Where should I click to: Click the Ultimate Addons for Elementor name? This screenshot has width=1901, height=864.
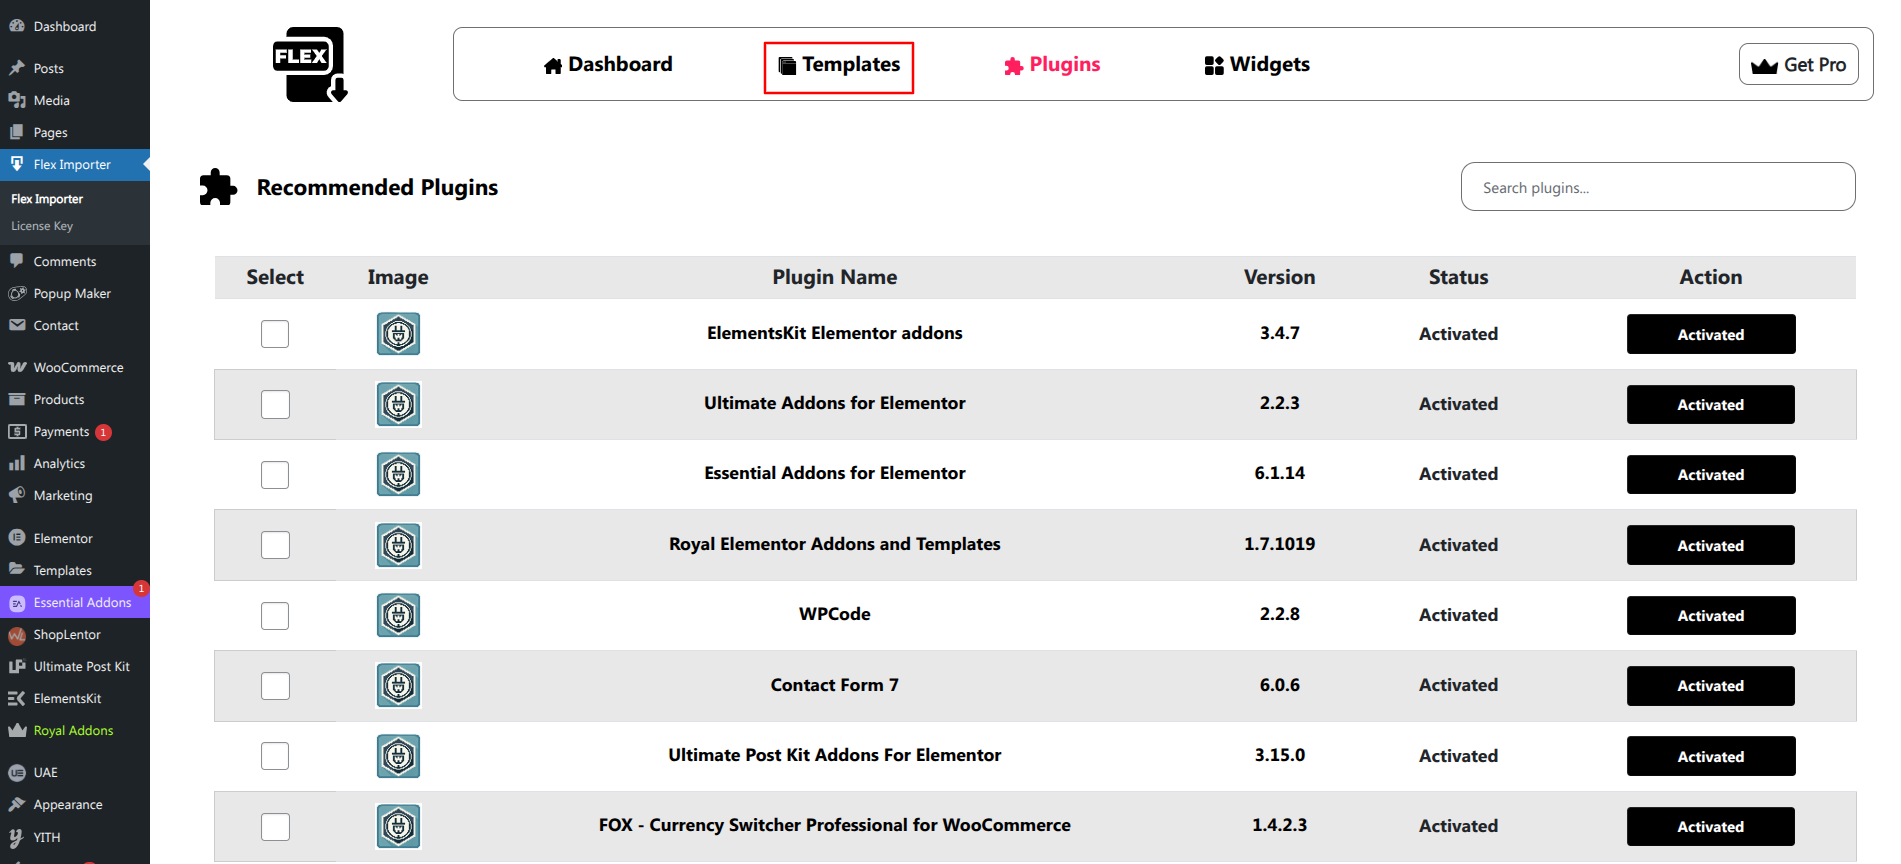pos(835,403)
